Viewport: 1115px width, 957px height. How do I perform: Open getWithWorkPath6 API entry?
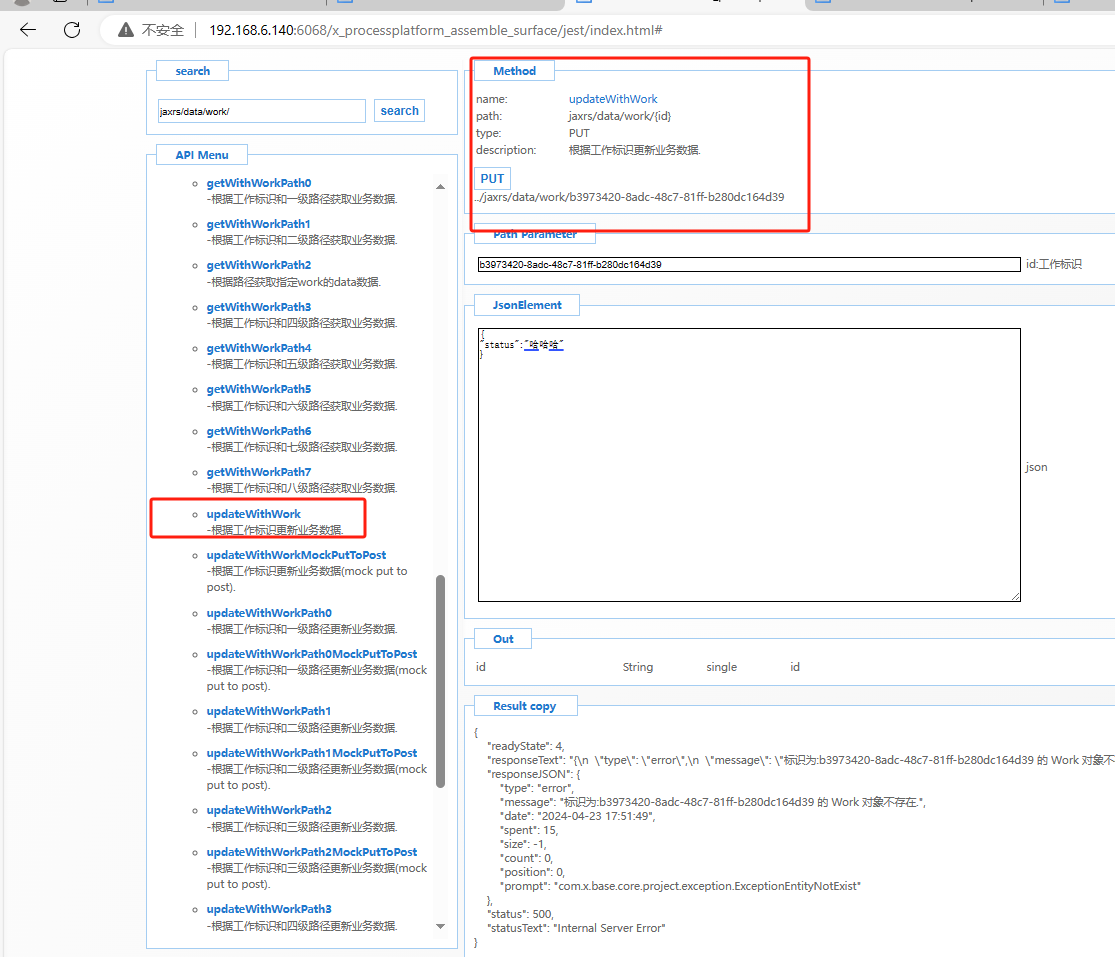click(x=259, y=432)
